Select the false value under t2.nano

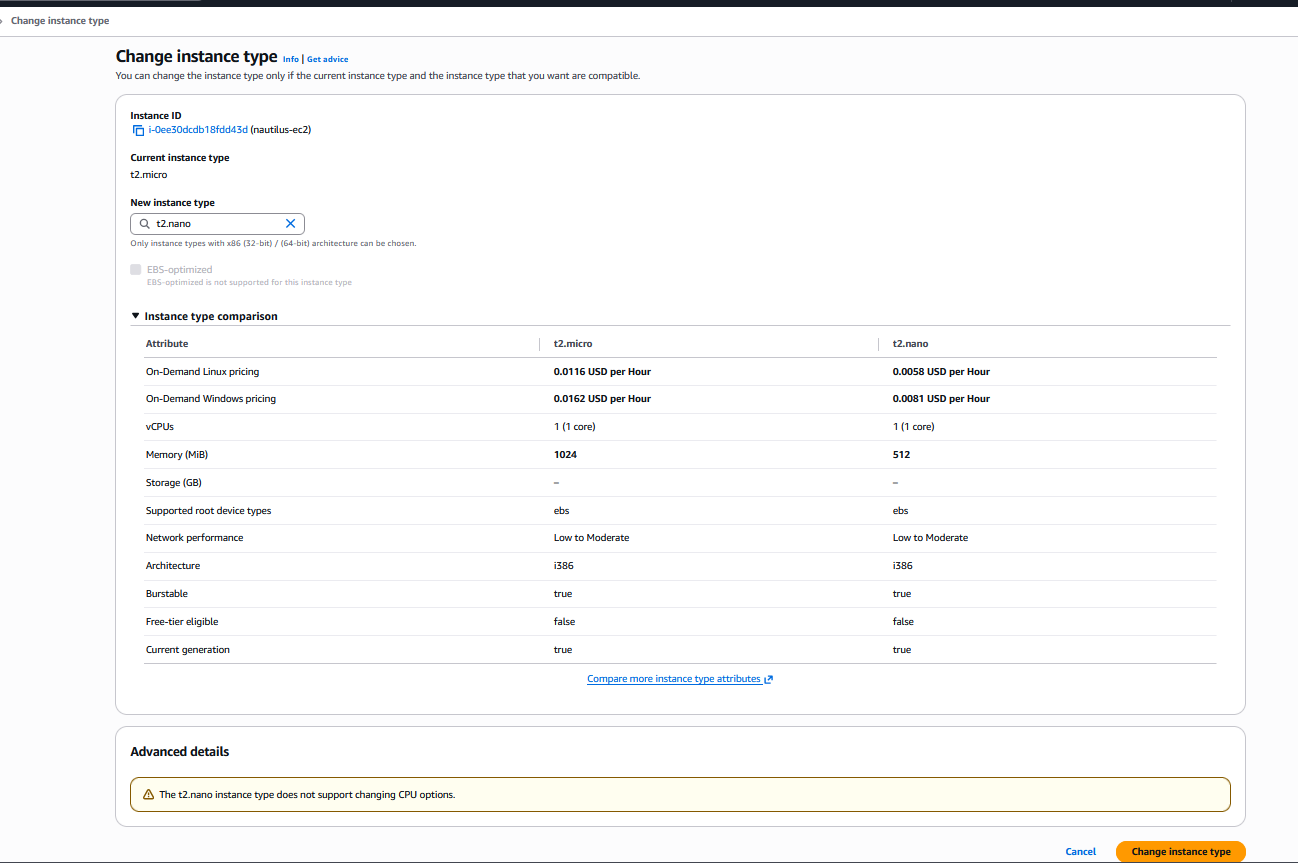click(903, 622)
